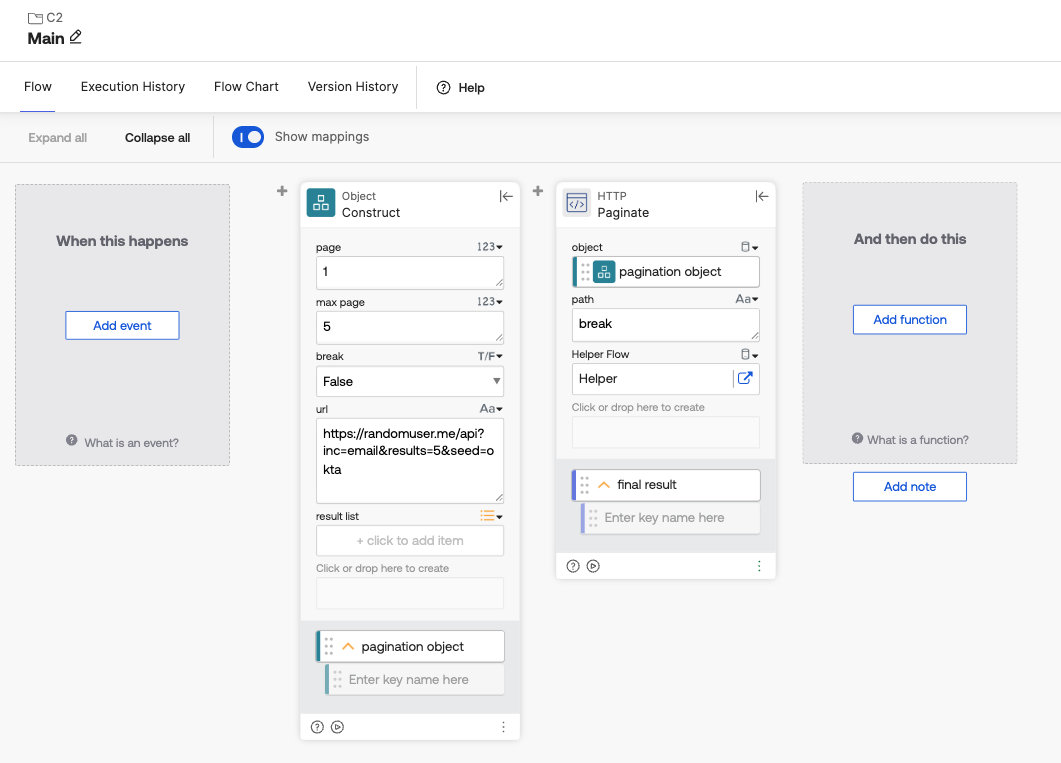Open the What is an event link
1061x763 pixels.
(x=131, y=443)
